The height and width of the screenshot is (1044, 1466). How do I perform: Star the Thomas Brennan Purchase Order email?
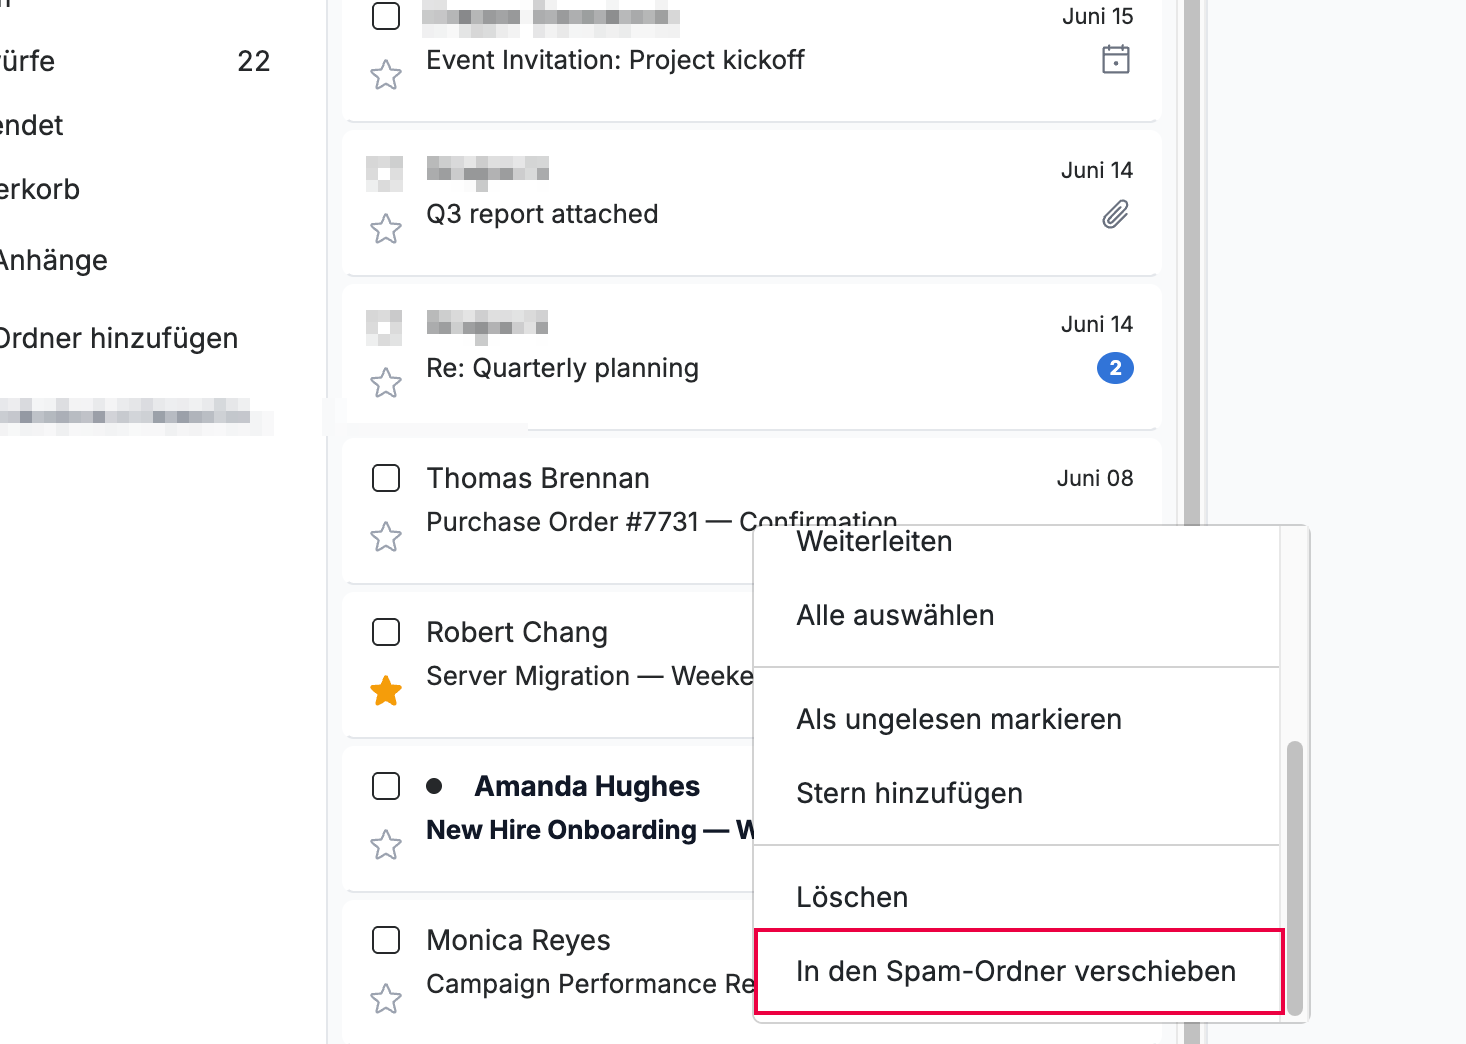(386, 537)
